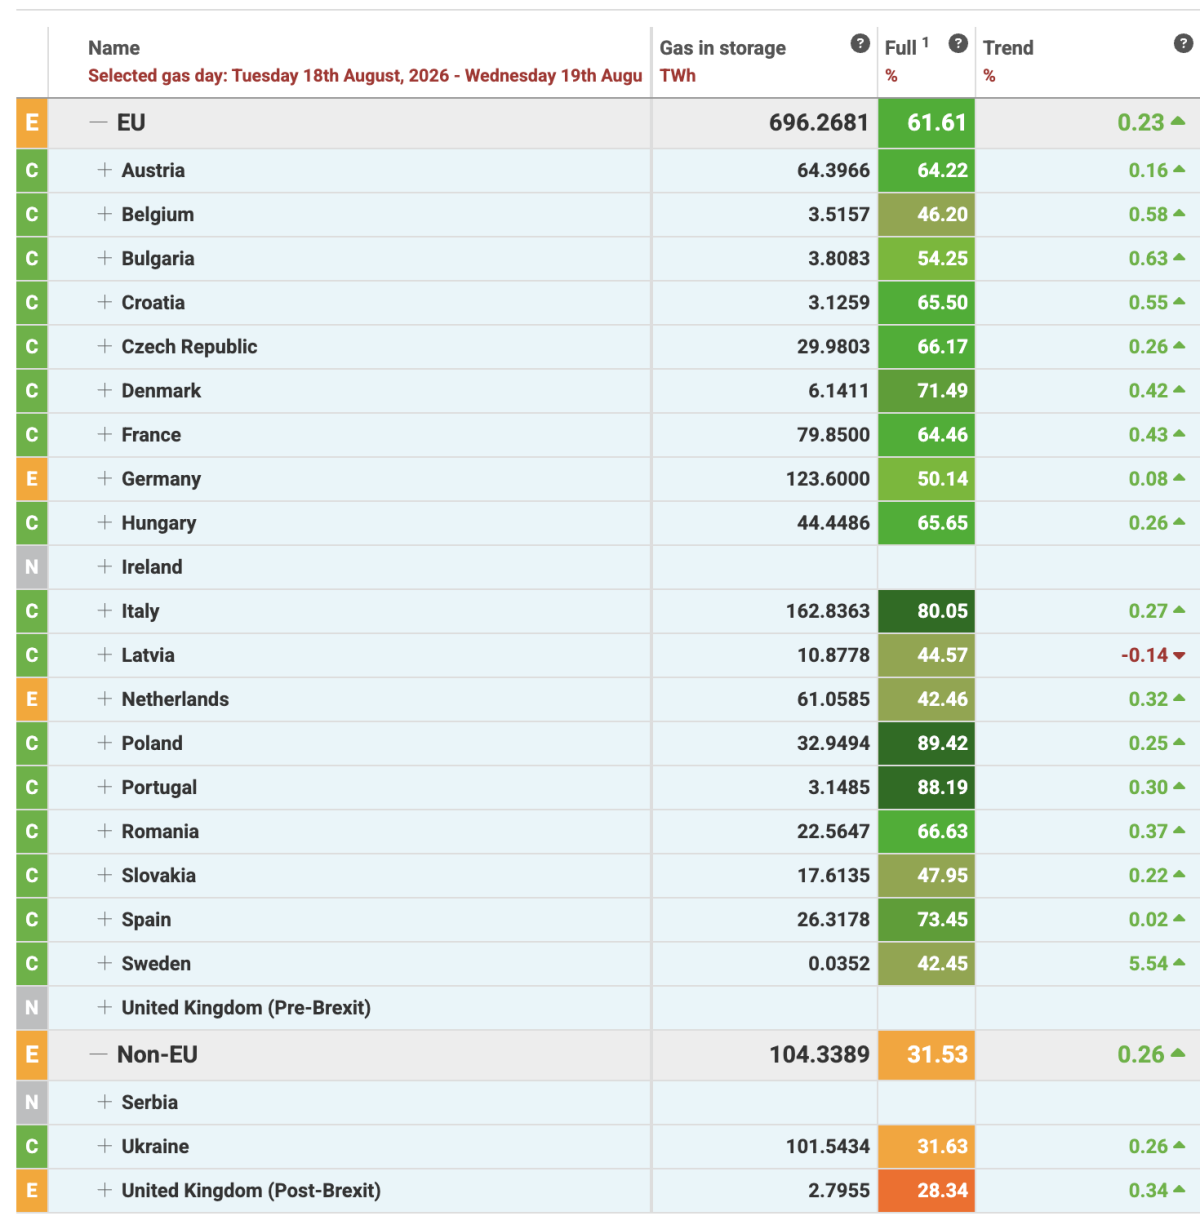
Task: Click green up trend arrow for EU
Action: [1178, 121]
